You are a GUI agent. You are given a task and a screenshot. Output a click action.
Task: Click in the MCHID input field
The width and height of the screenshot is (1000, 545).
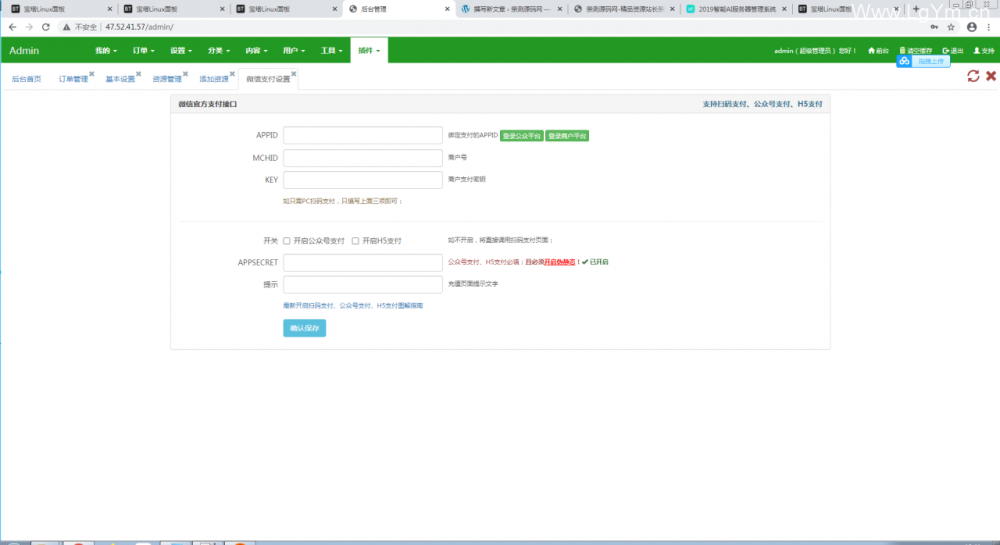pos(363,157)
